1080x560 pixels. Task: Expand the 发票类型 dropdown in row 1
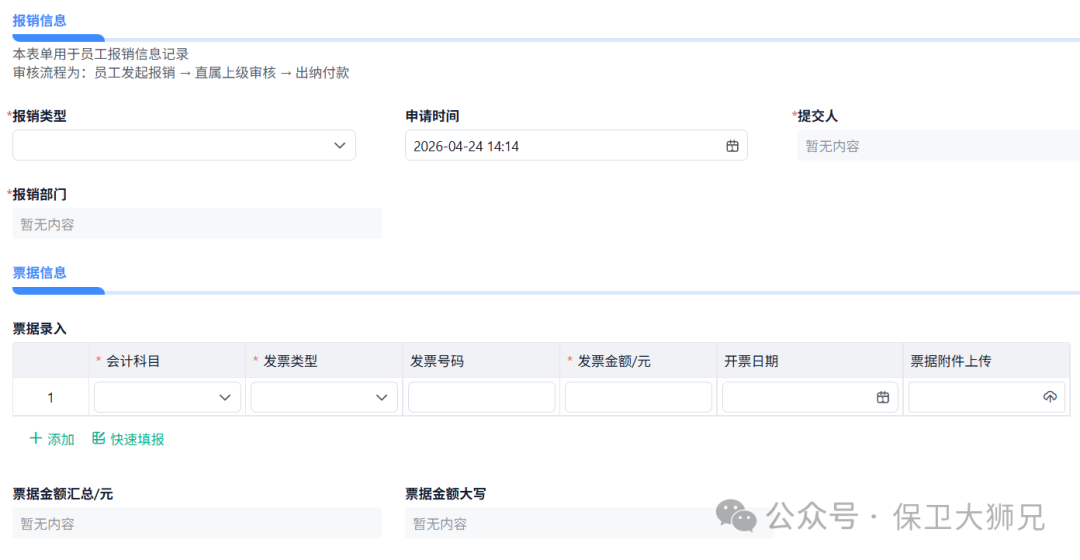pyautogui.click(x=324, y=397)
